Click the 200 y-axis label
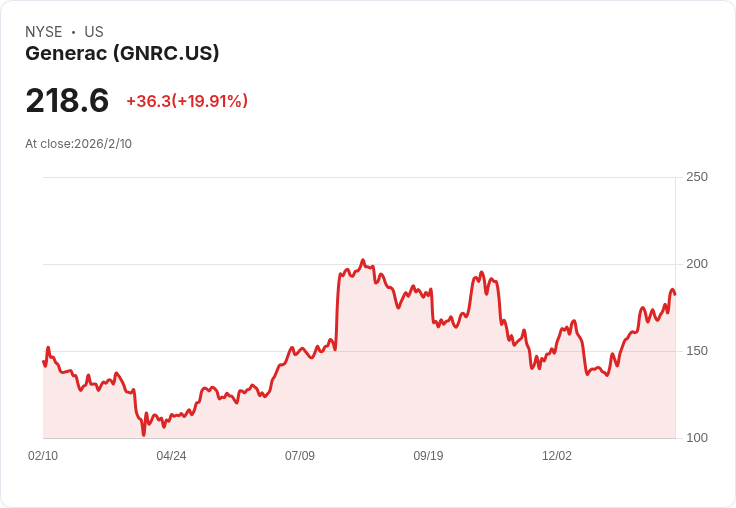The width and height of the screenshot is (736, 508). point(697,264)
